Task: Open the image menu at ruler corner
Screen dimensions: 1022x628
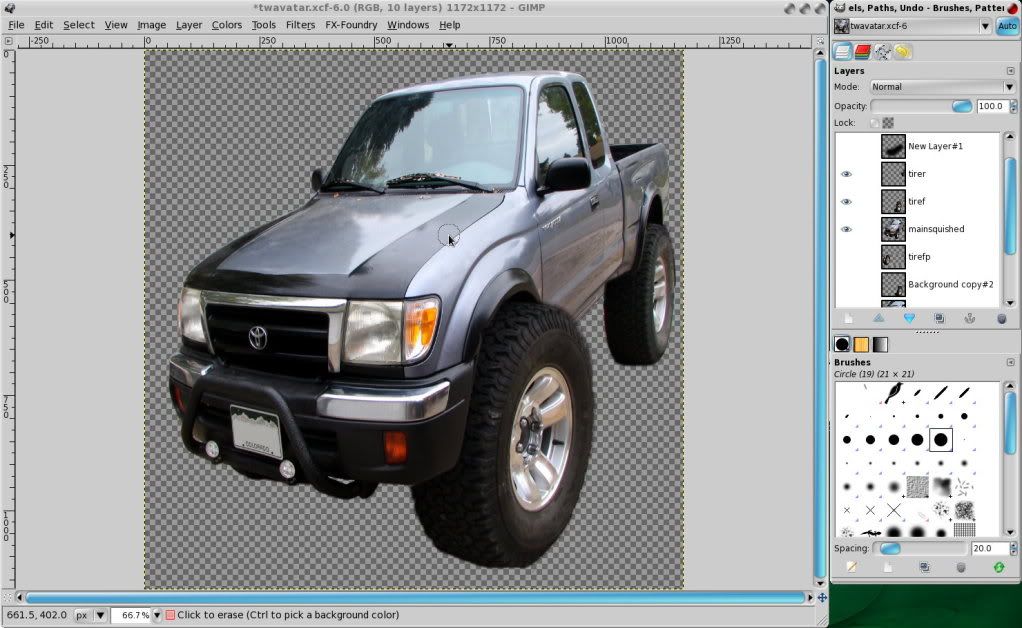Action: [x=8, y=40]
